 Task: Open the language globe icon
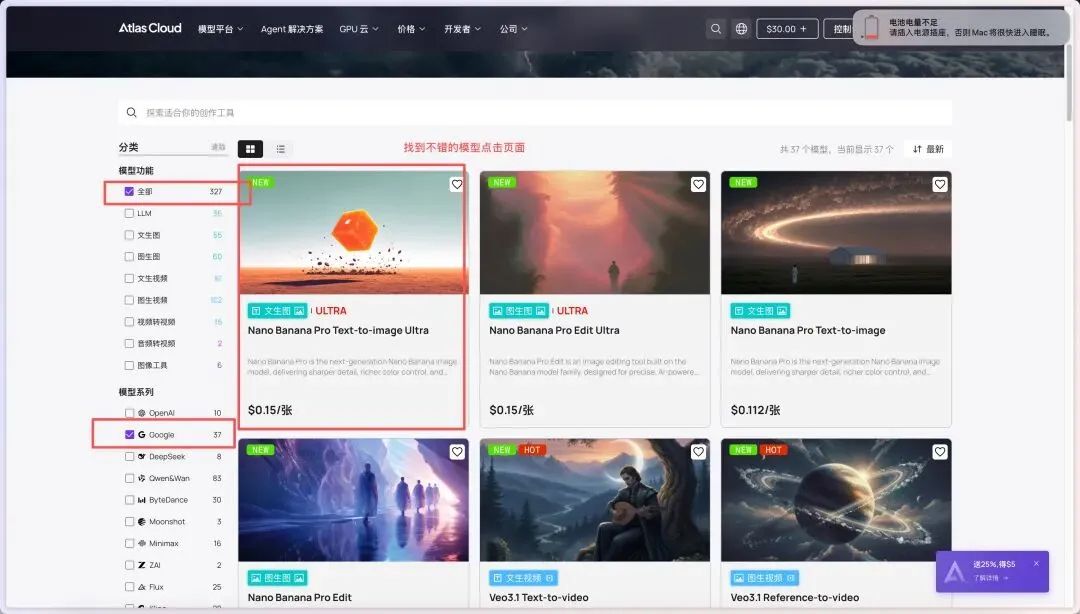point(741,29)
